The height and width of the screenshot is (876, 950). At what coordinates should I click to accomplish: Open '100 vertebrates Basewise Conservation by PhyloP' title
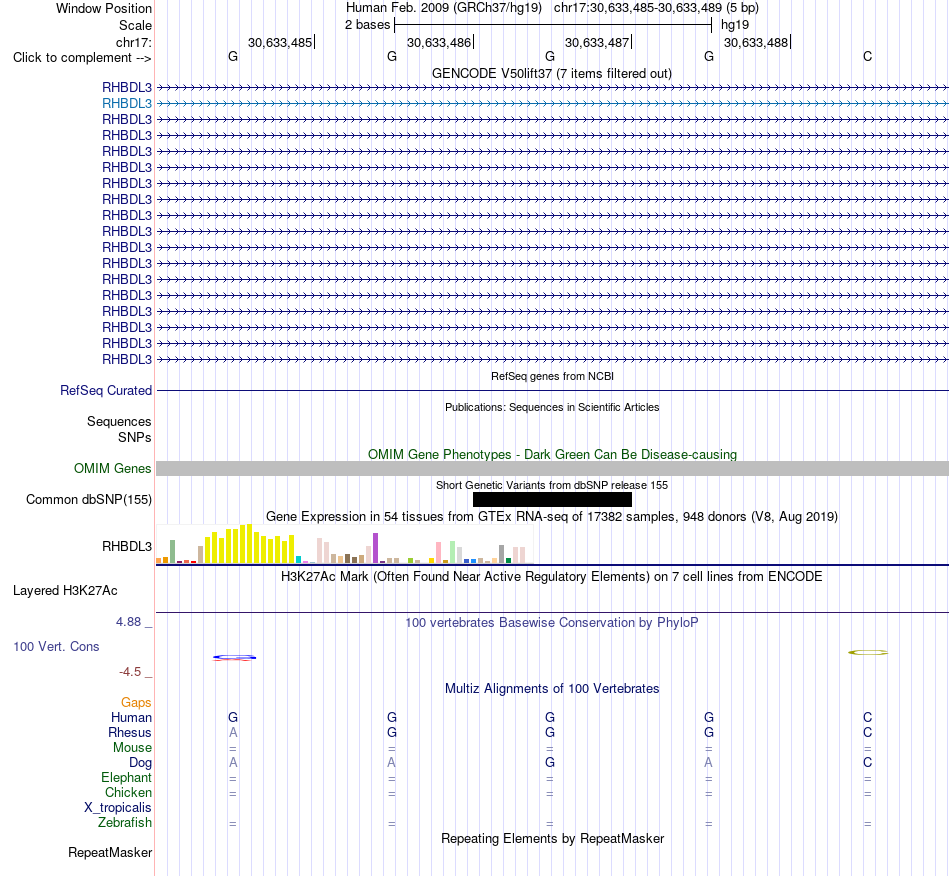pyautogui.click(x=552, y=623)
